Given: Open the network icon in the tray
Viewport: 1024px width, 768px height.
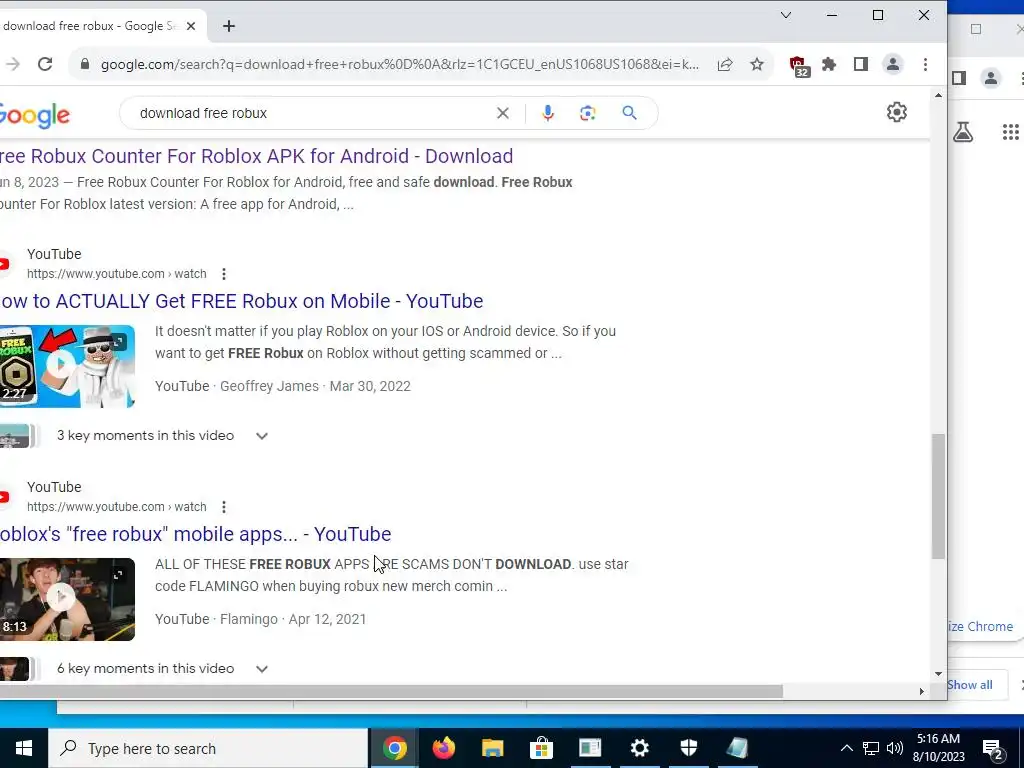Looking at the screenshot, I should (x=871, y=748).
